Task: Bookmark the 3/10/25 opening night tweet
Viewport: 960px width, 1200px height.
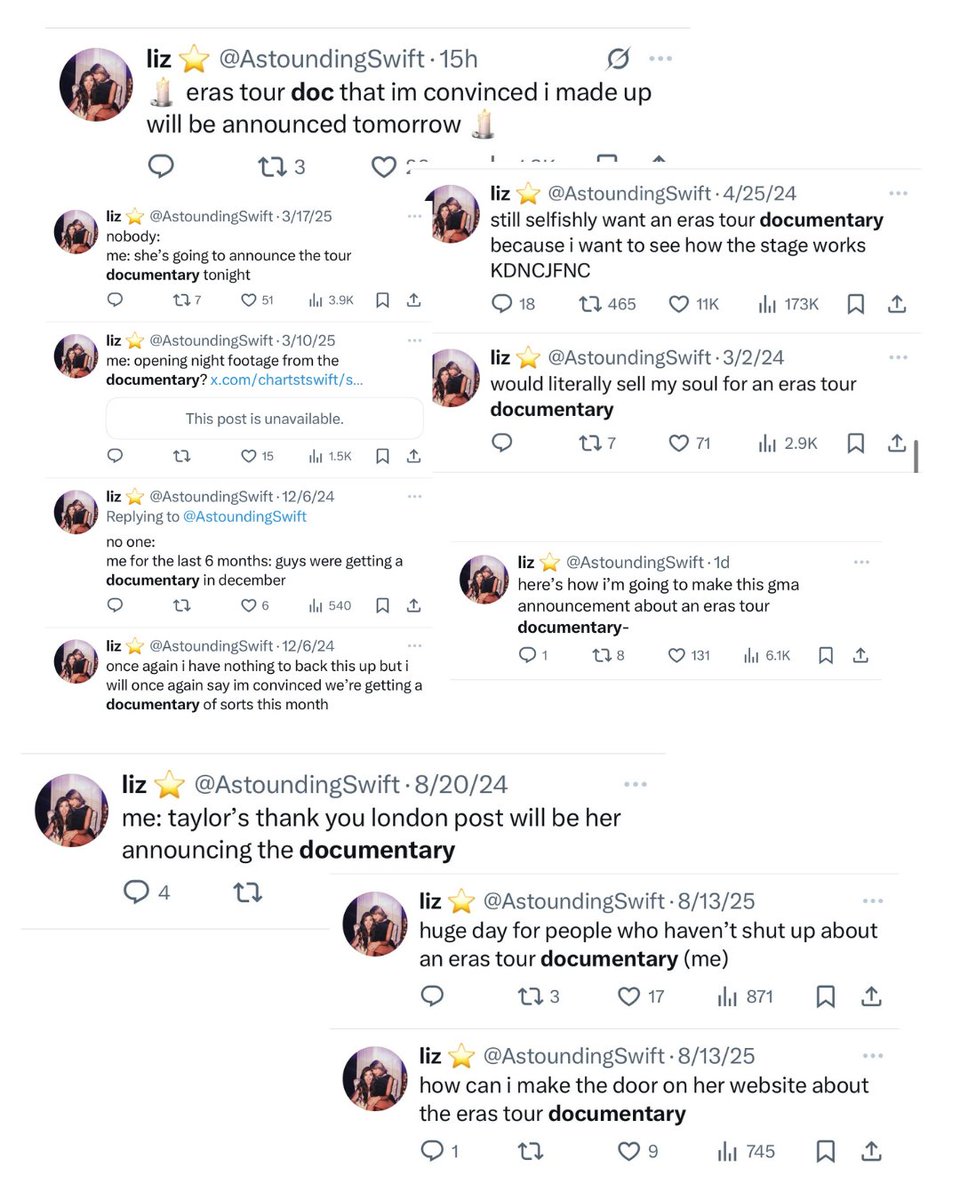Action: (x=382, y=456)
